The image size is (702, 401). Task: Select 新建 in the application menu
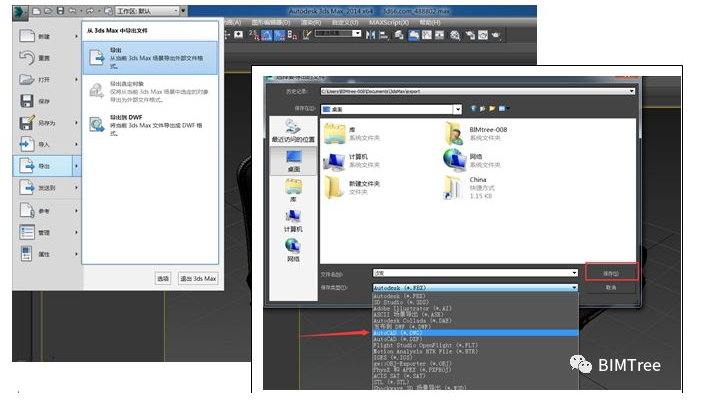click(46, 36)
